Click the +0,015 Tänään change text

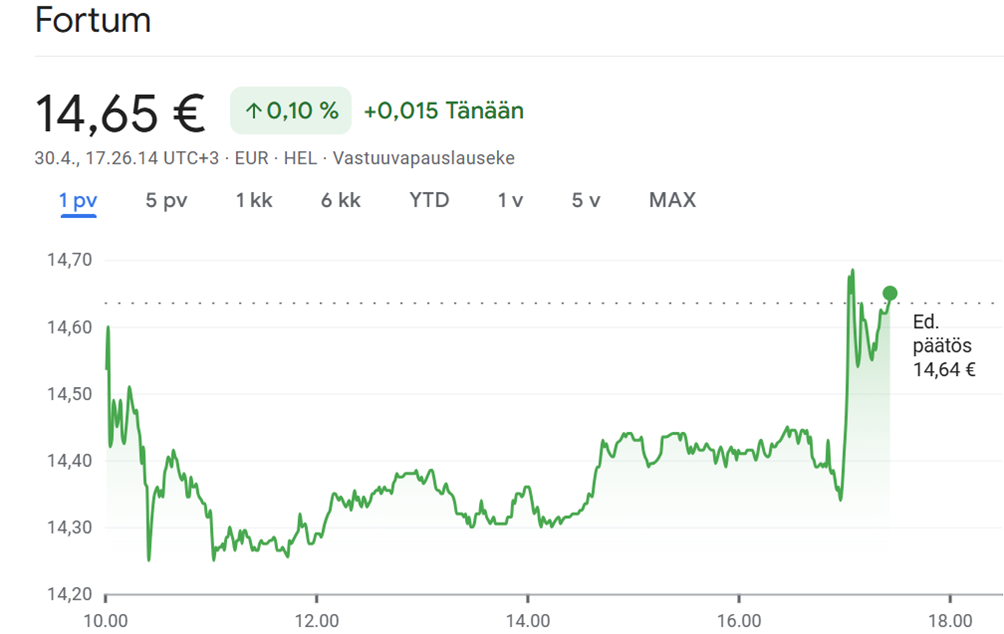(x=444, y=111)
